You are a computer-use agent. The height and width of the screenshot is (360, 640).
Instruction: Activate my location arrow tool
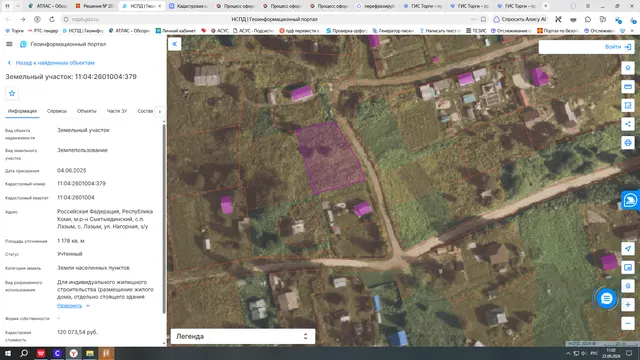(628, 249)
